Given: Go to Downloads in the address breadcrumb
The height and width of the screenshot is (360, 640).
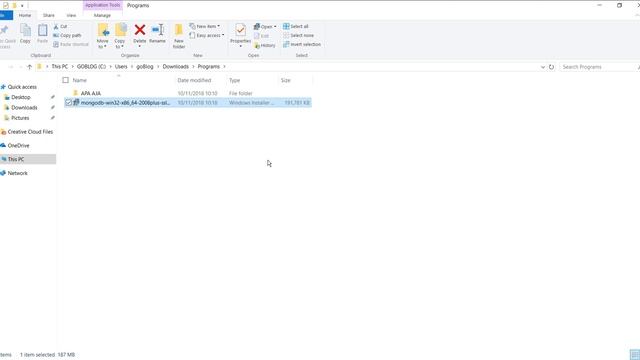Looking at the screenshot, I should coord(176,67).
